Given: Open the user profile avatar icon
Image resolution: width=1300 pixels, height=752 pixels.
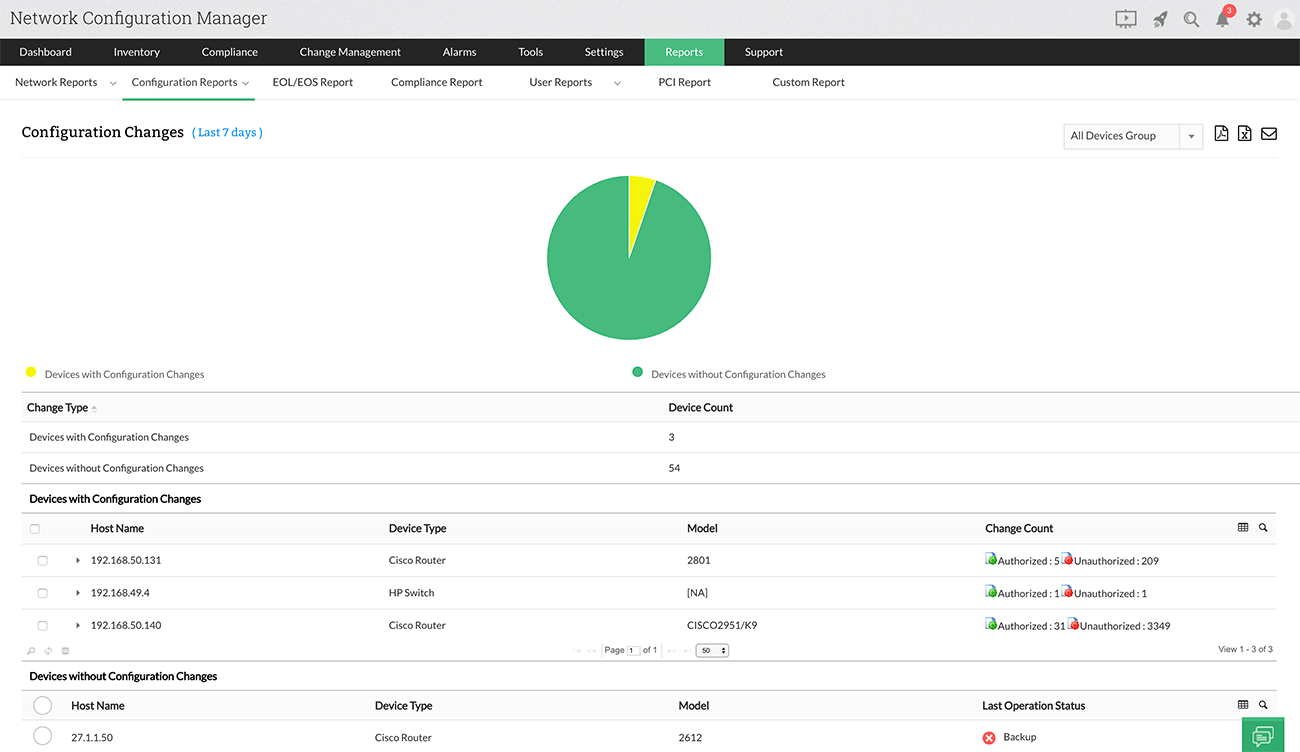Looking at the screenshot, I should coord(1284,18).
